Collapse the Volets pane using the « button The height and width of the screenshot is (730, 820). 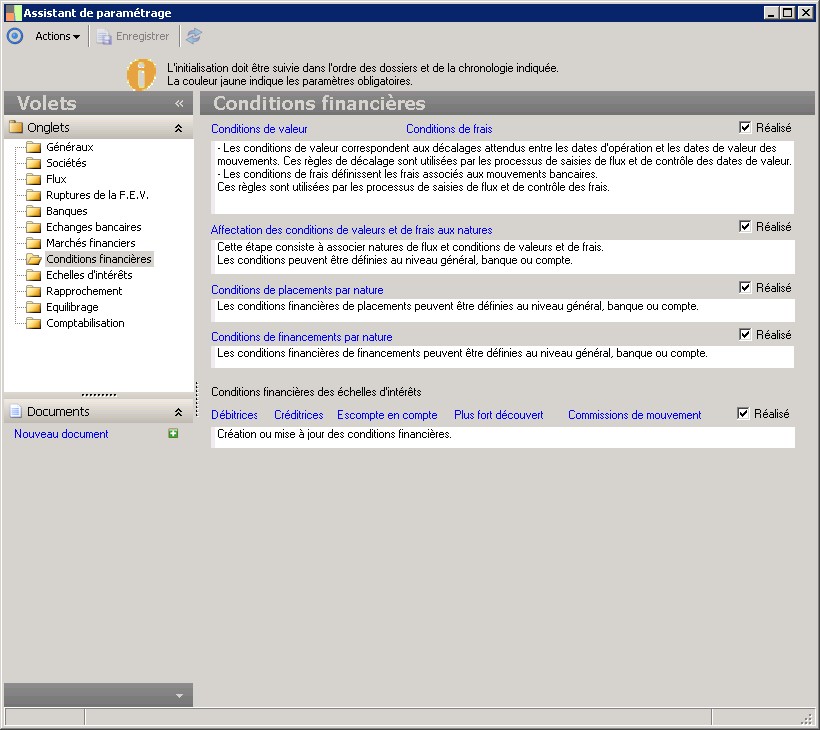click(x=180, y=102)
